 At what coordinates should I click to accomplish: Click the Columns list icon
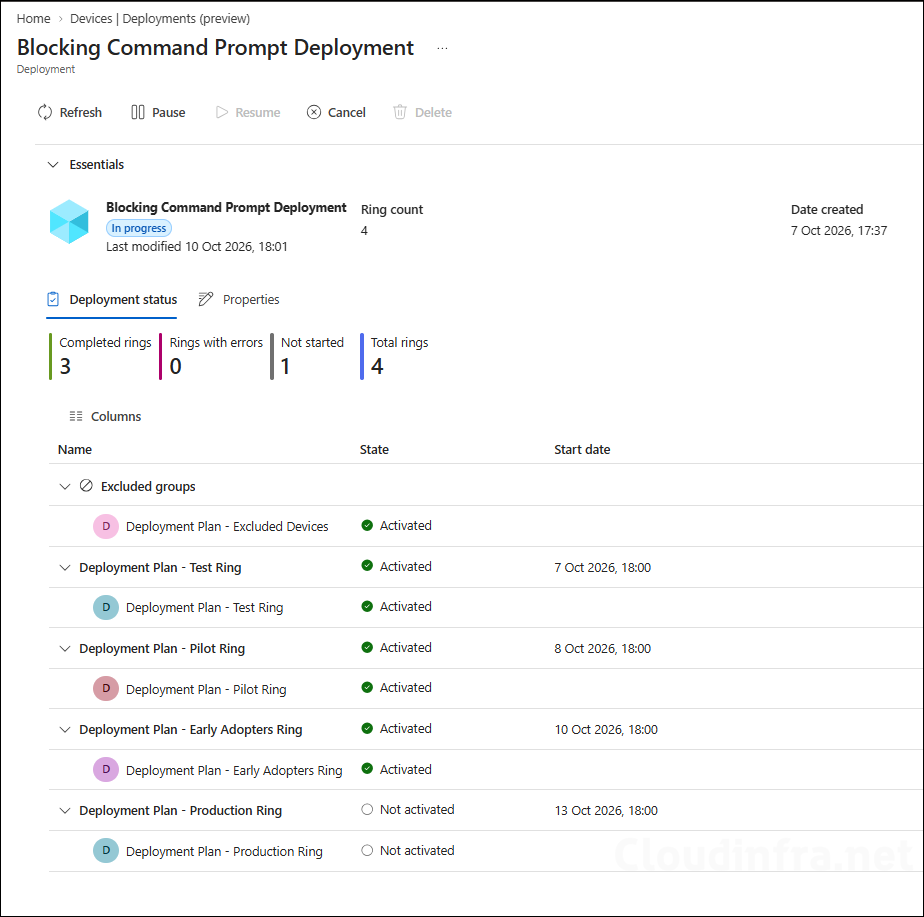[x=76, y=416]
